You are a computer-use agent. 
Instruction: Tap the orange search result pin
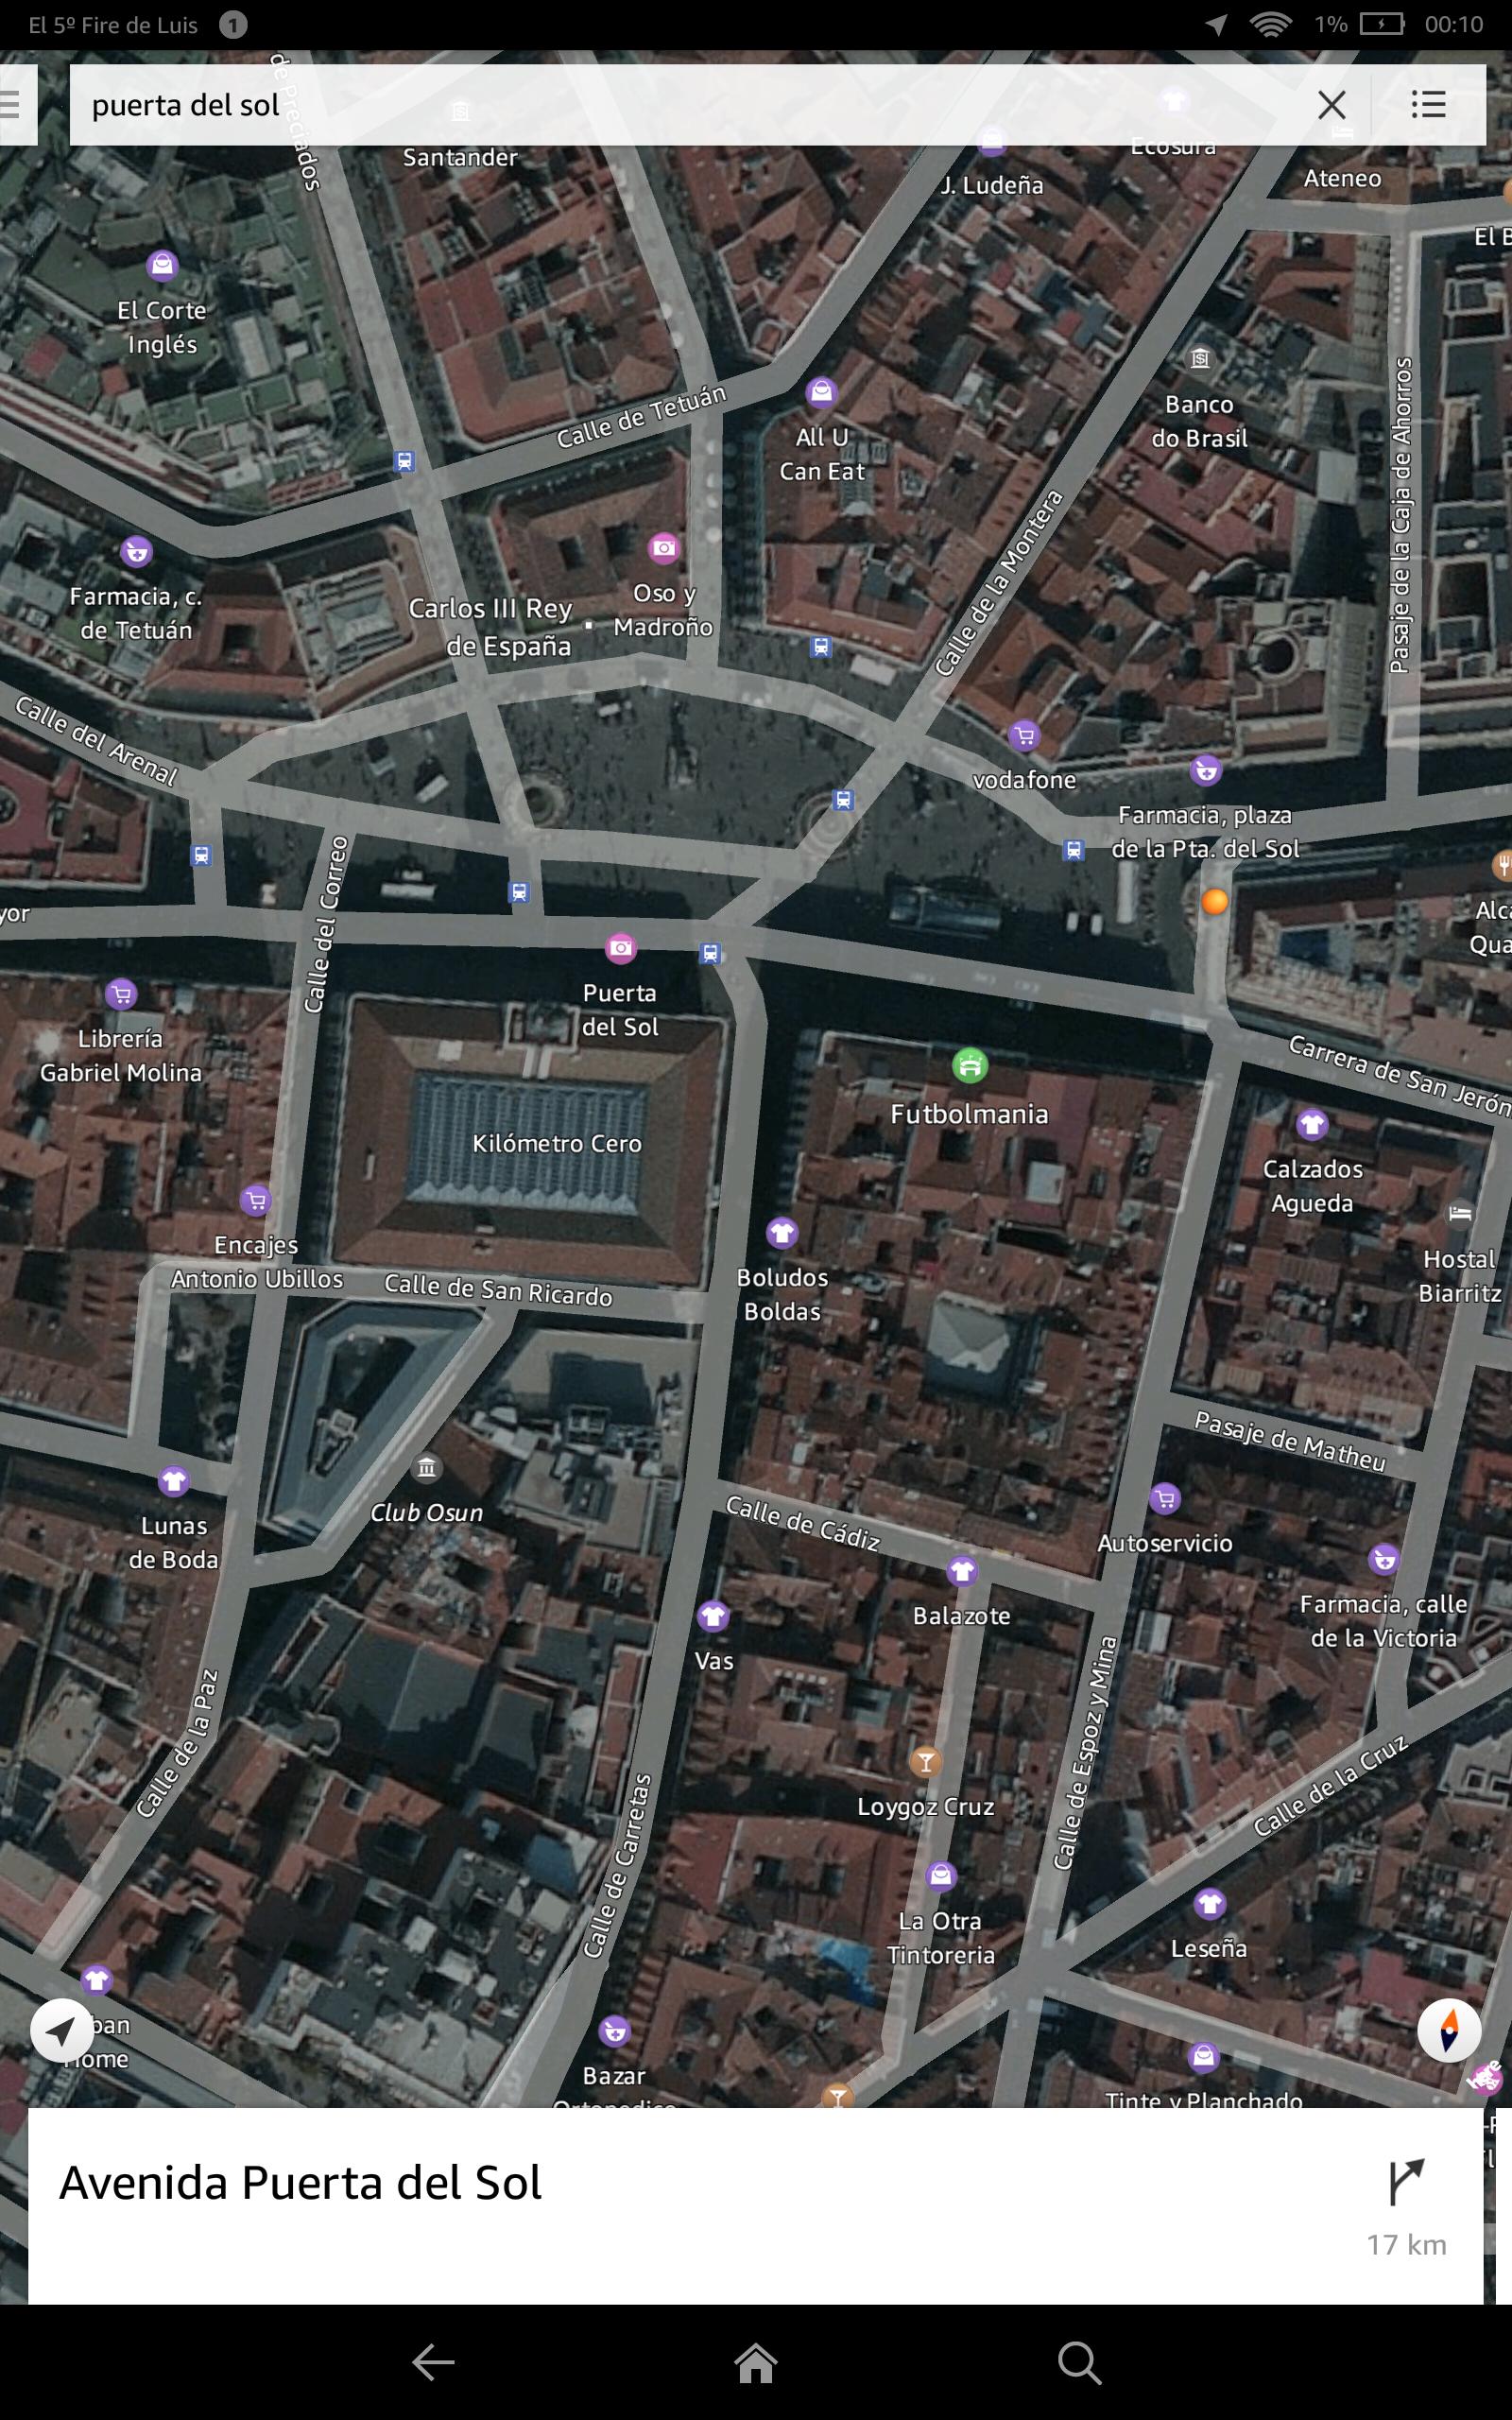coord(1214,901)
